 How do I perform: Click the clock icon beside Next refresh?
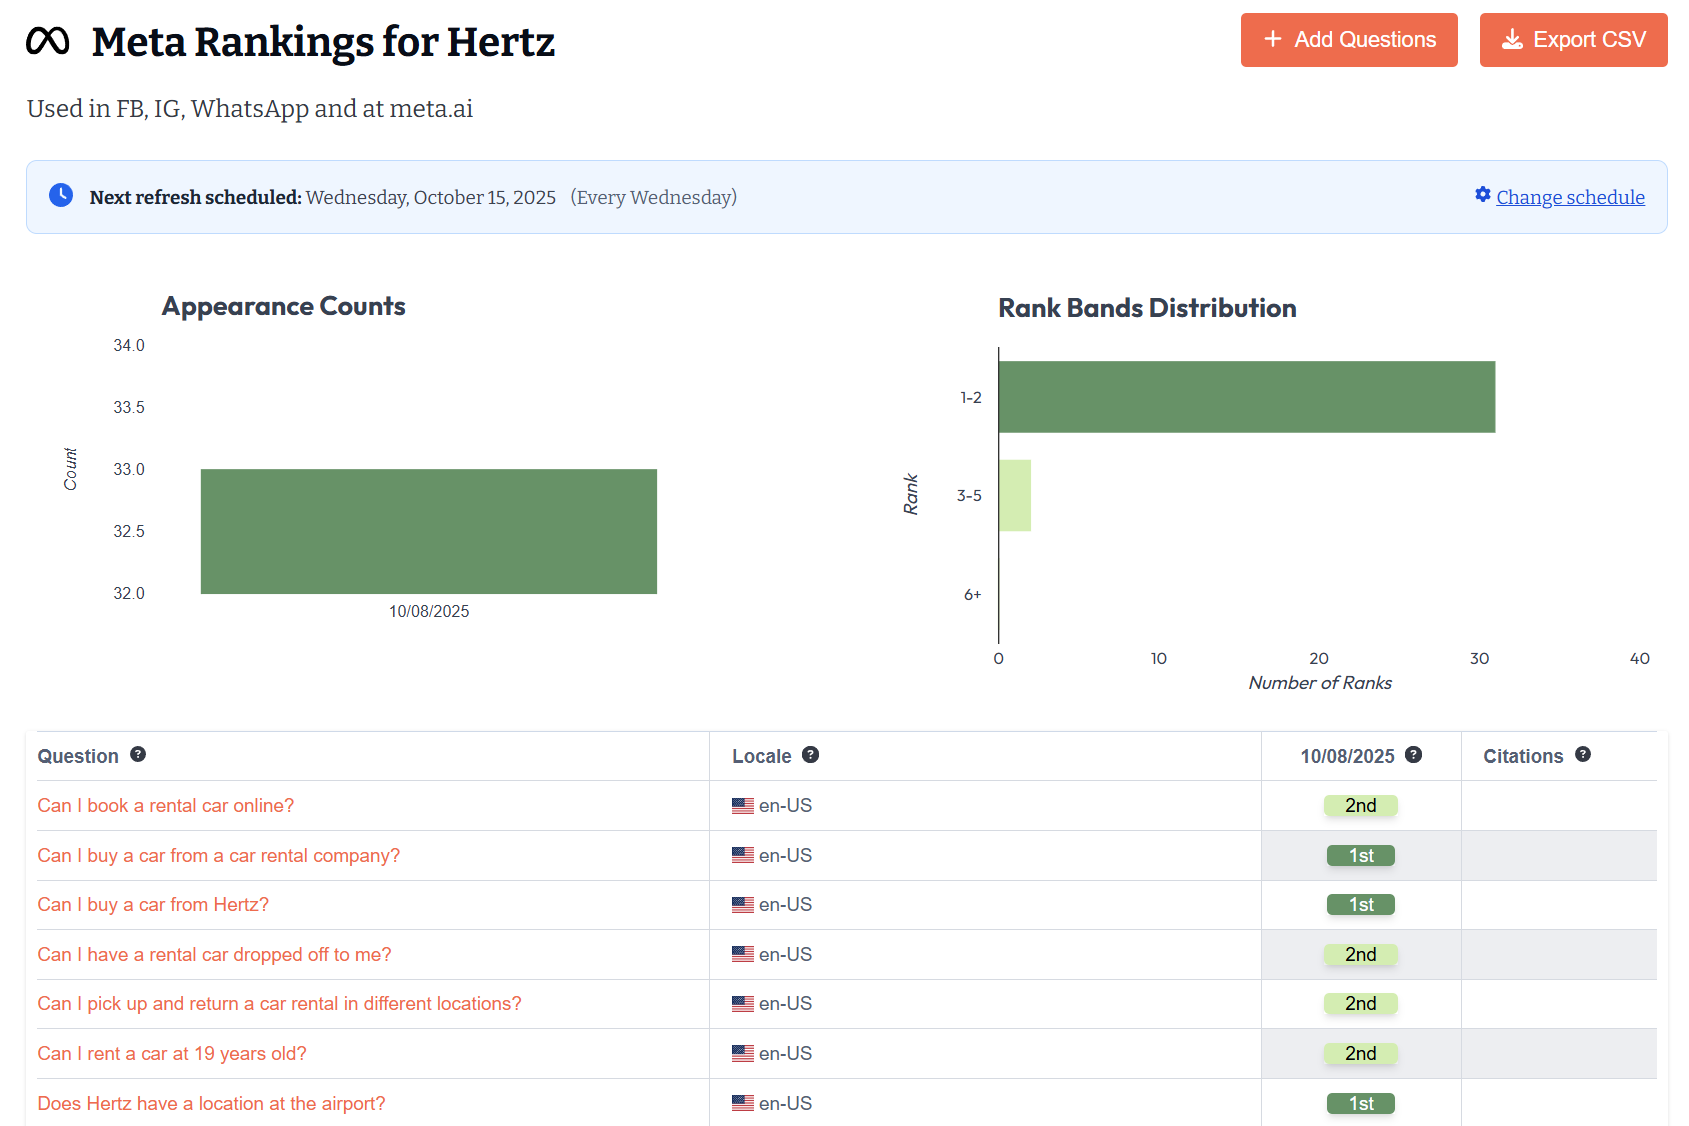[61, 196]
